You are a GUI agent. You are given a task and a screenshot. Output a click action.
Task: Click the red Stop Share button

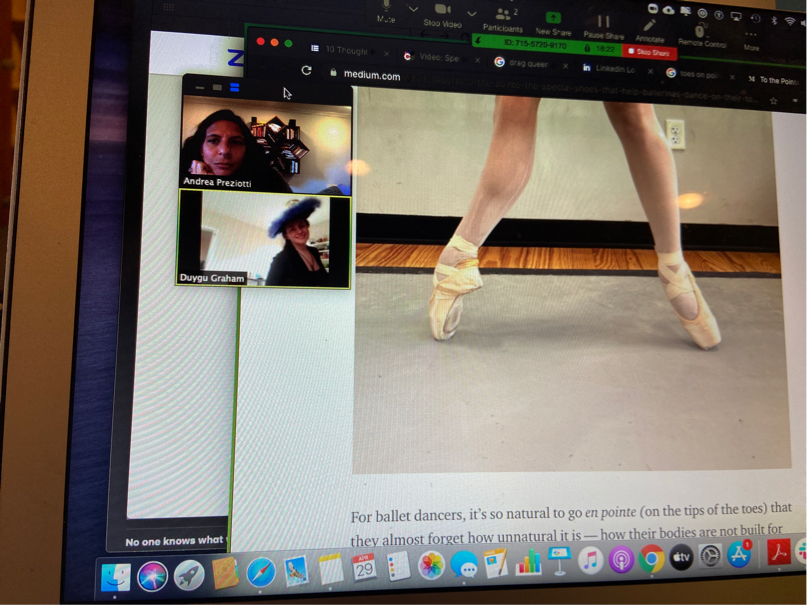tap(649, 52)
